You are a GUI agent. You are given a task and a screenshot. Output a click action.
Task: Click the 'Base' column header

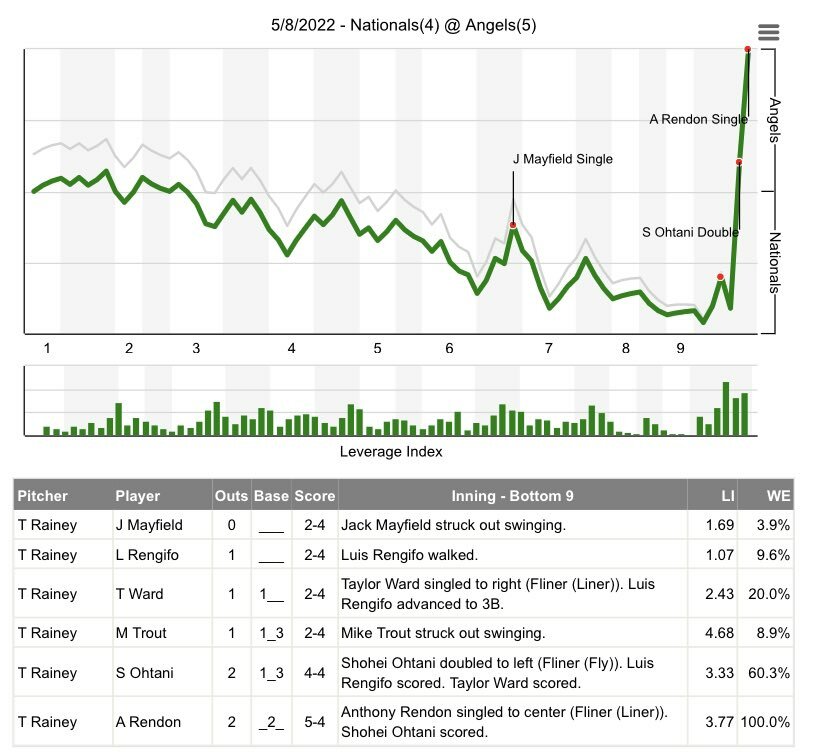[271, 496]
